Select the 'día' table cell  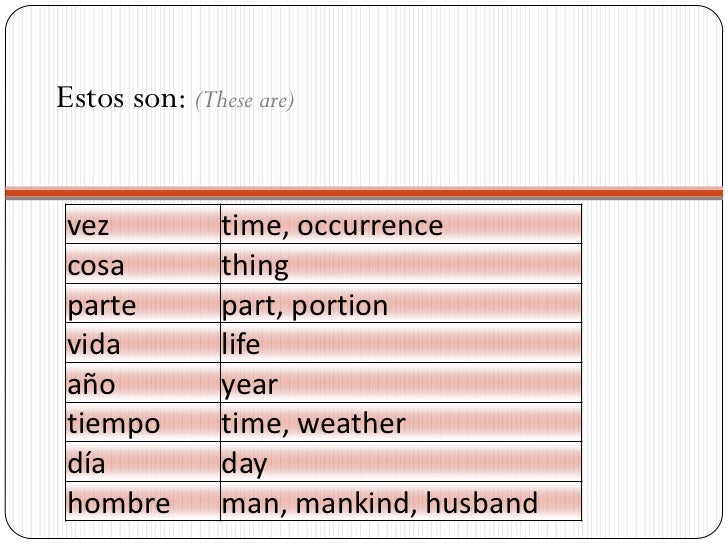tap(143, 462)
